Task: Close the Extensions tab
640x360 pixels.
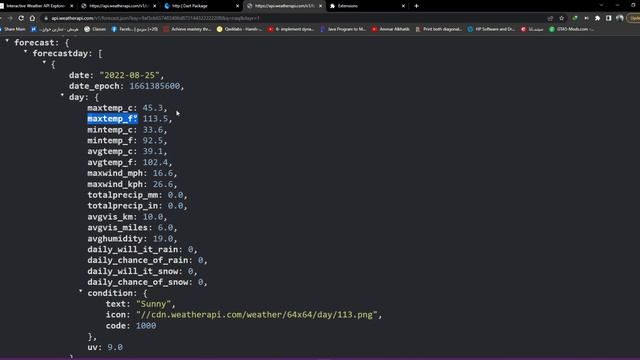Action: pyautogui.click(x=403, y=6)
